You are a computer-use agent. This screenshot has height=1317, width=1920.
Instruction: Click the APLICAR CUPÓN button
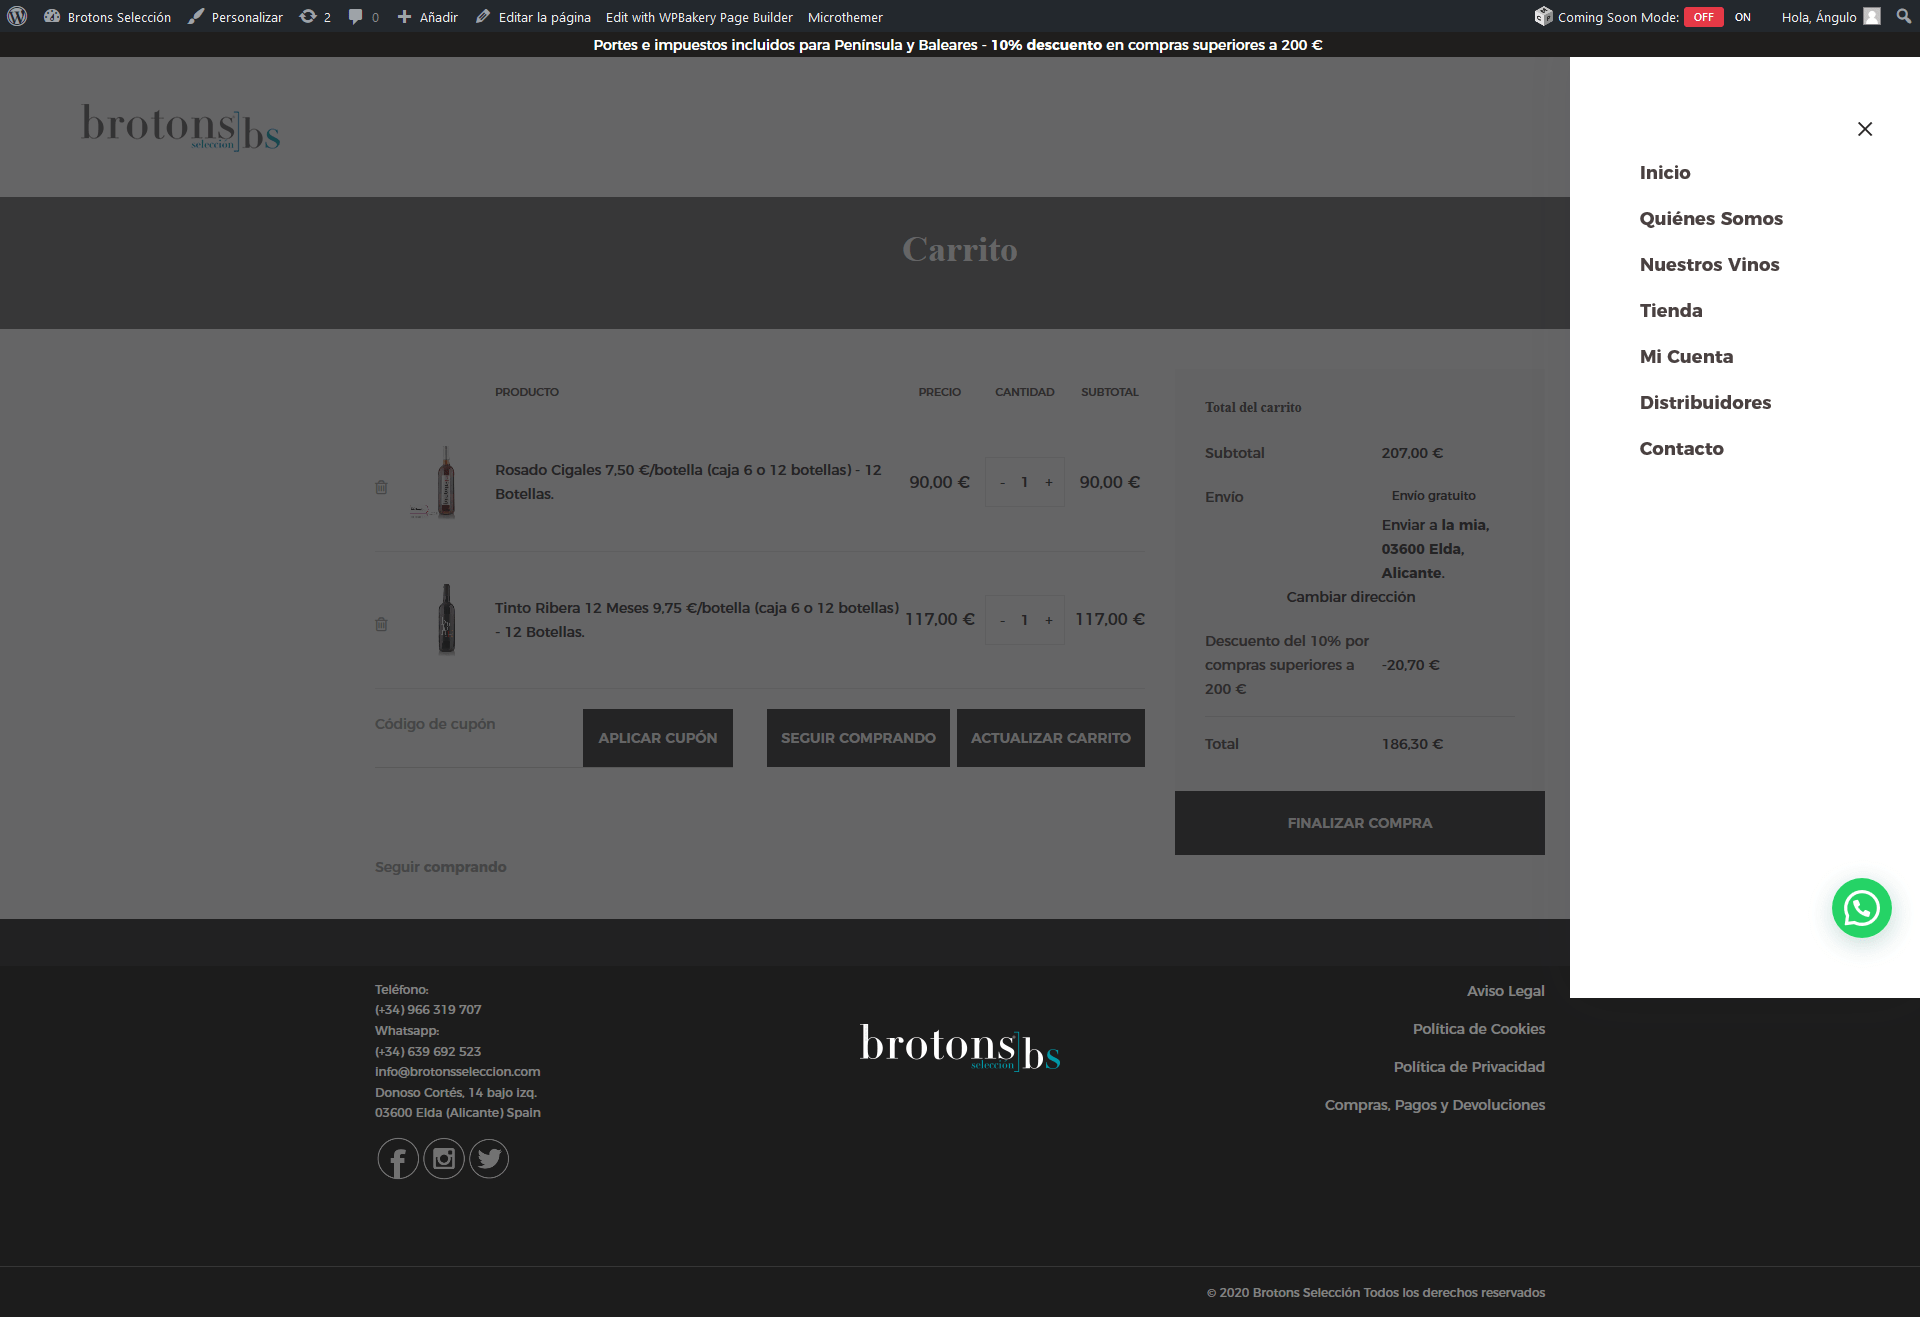(658, 738)
